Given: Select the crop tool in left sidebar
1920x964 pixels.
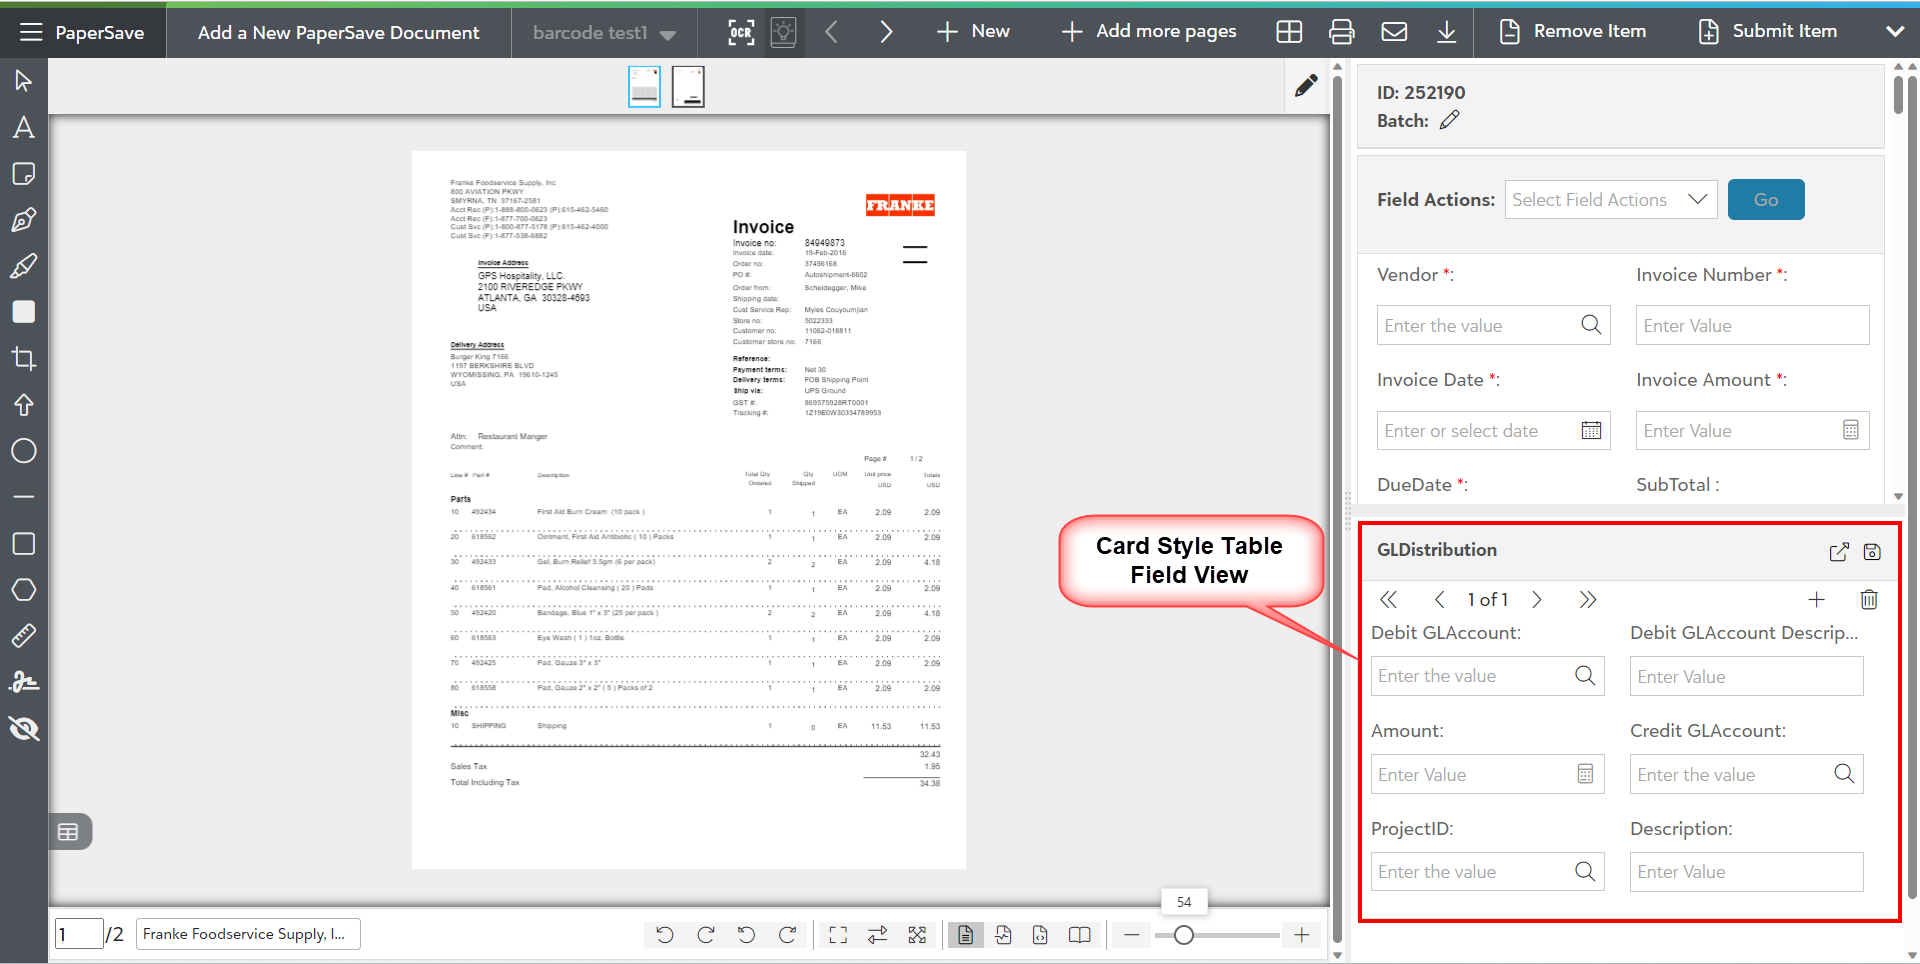Looking at the screenshot, I should 24,358.
